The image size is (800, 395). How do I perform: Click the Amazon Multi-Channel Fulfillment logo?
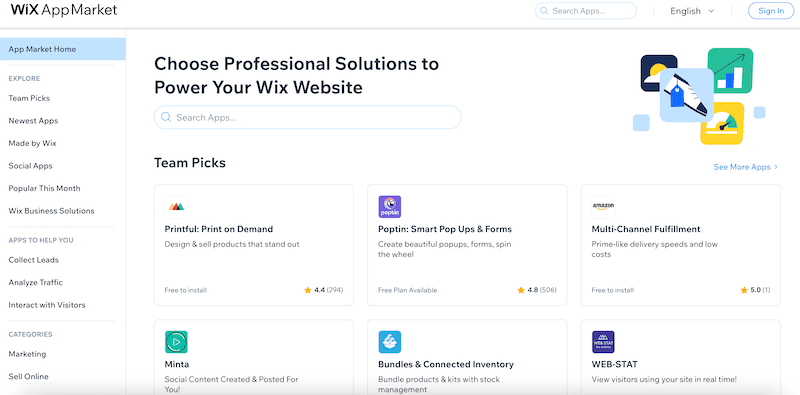click(x=603, y=207)
